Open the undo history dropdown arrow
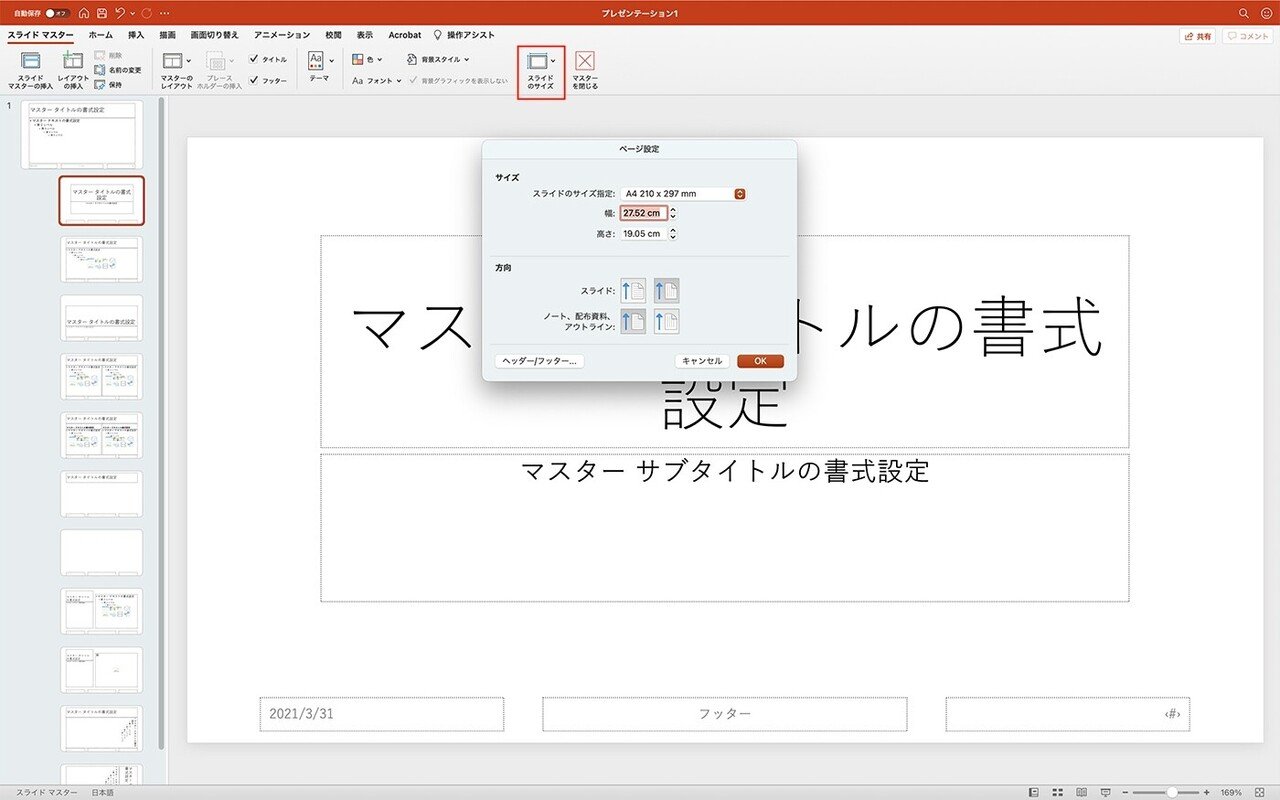This screenshot has height=800, width=1280. [x=131, y=13]
